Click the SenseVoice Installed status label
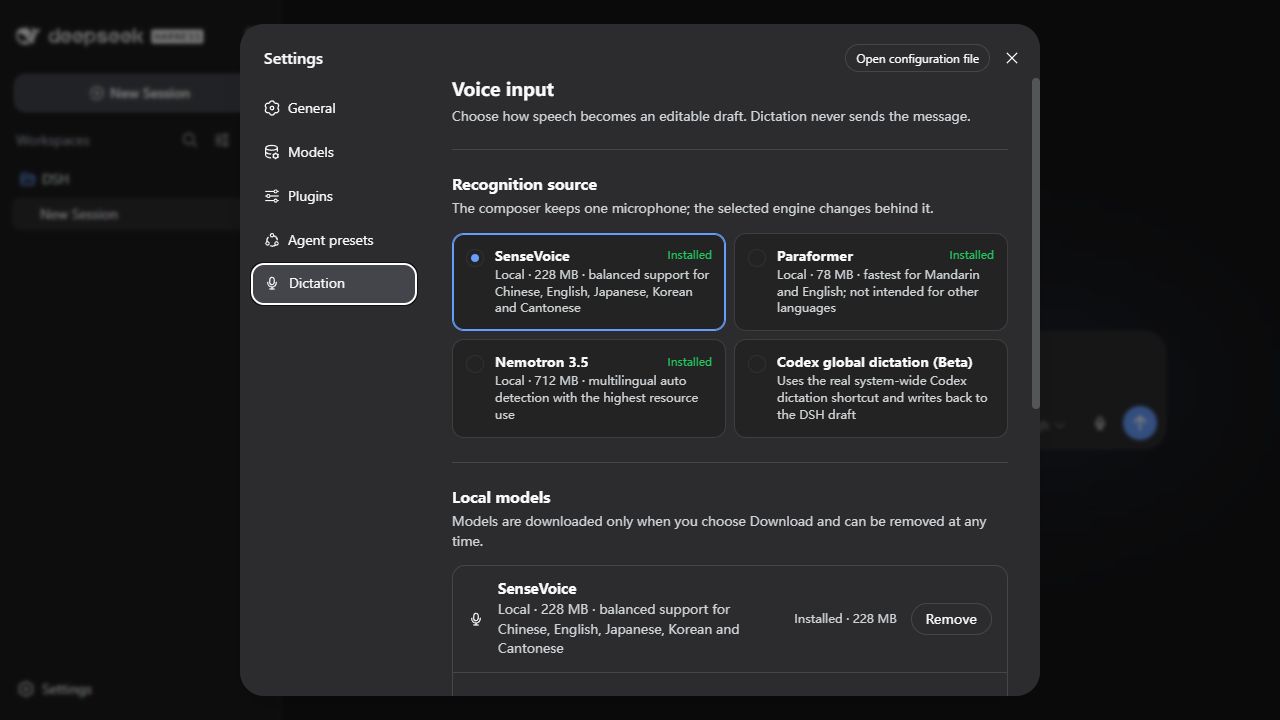 coord(689,255)
